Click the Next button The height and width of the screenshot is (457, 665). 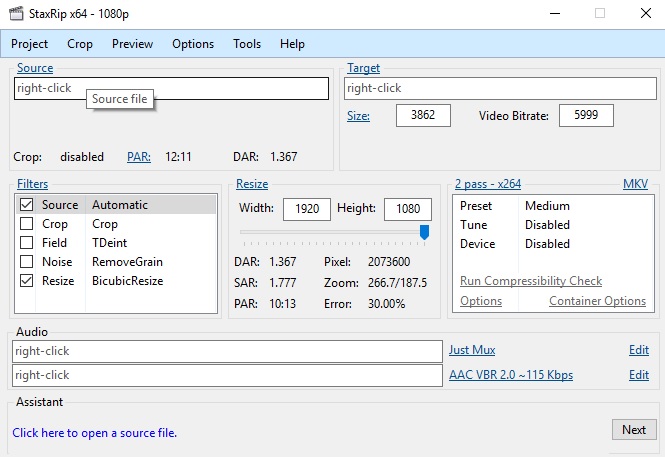pos(634,430)
